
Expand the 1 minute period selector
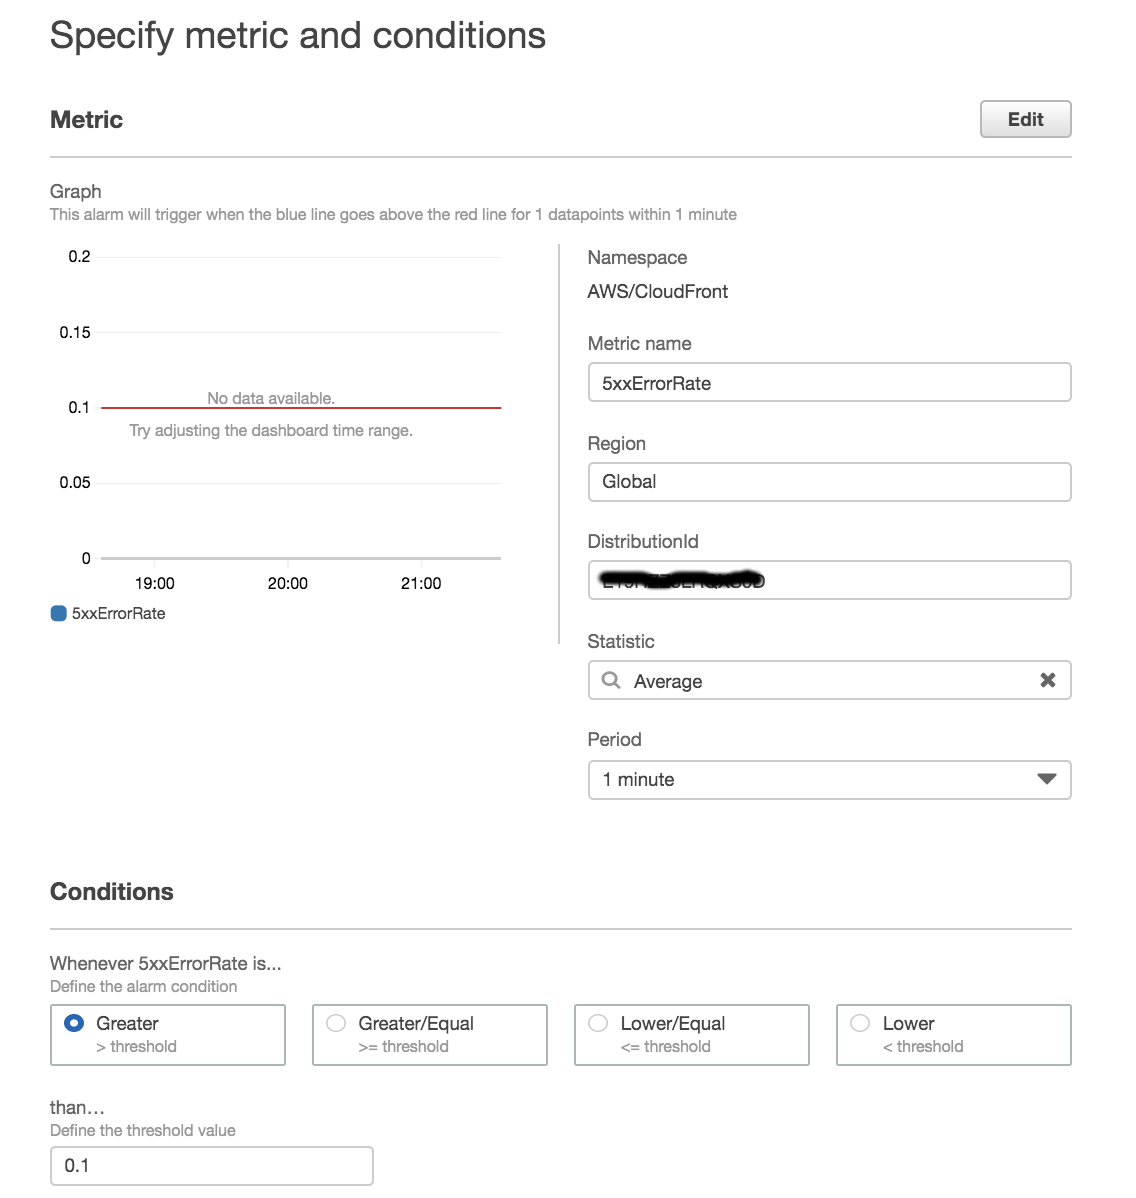point(829,779)
